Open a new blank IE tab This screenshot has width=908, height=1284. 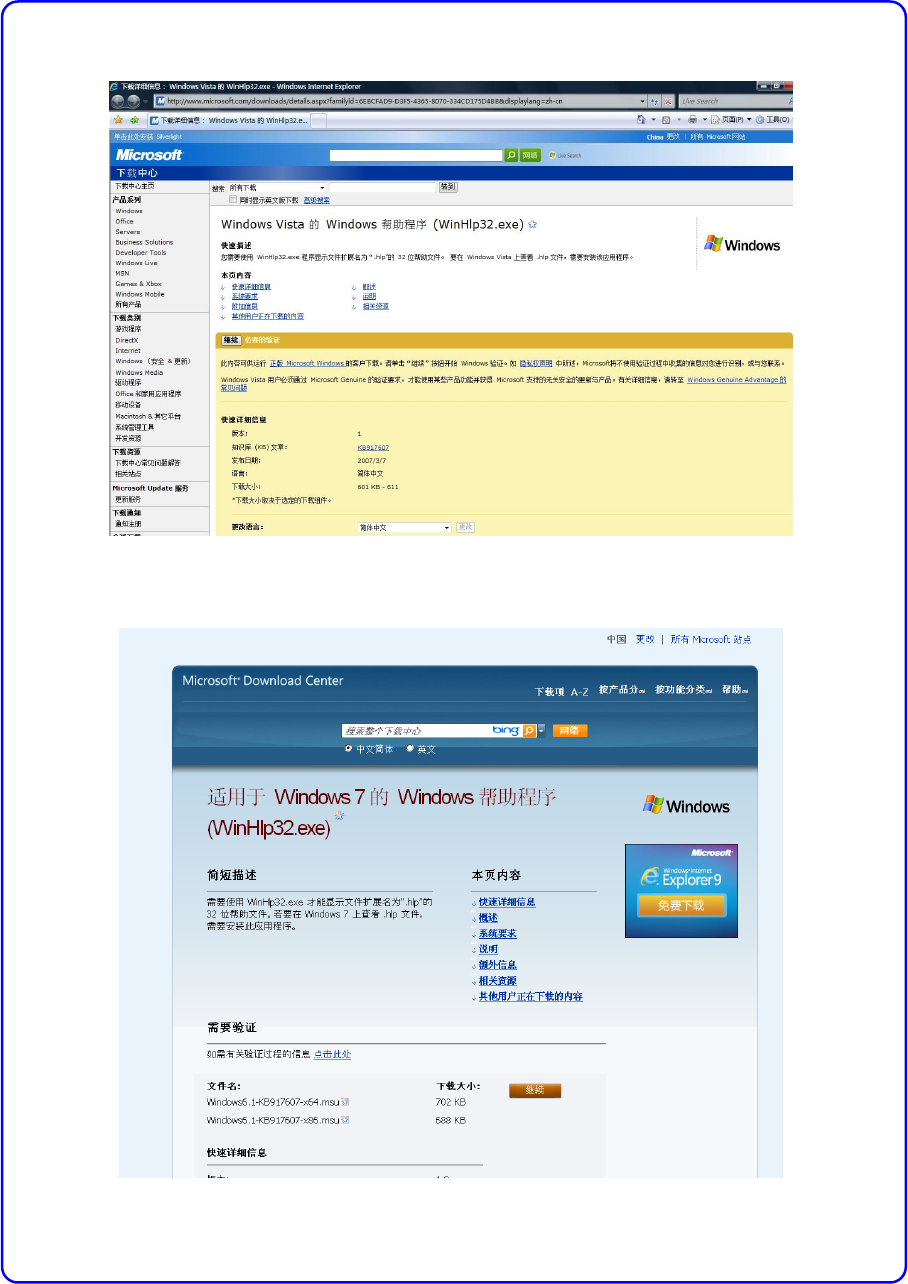pyautogui.click(x=318, y=120)
